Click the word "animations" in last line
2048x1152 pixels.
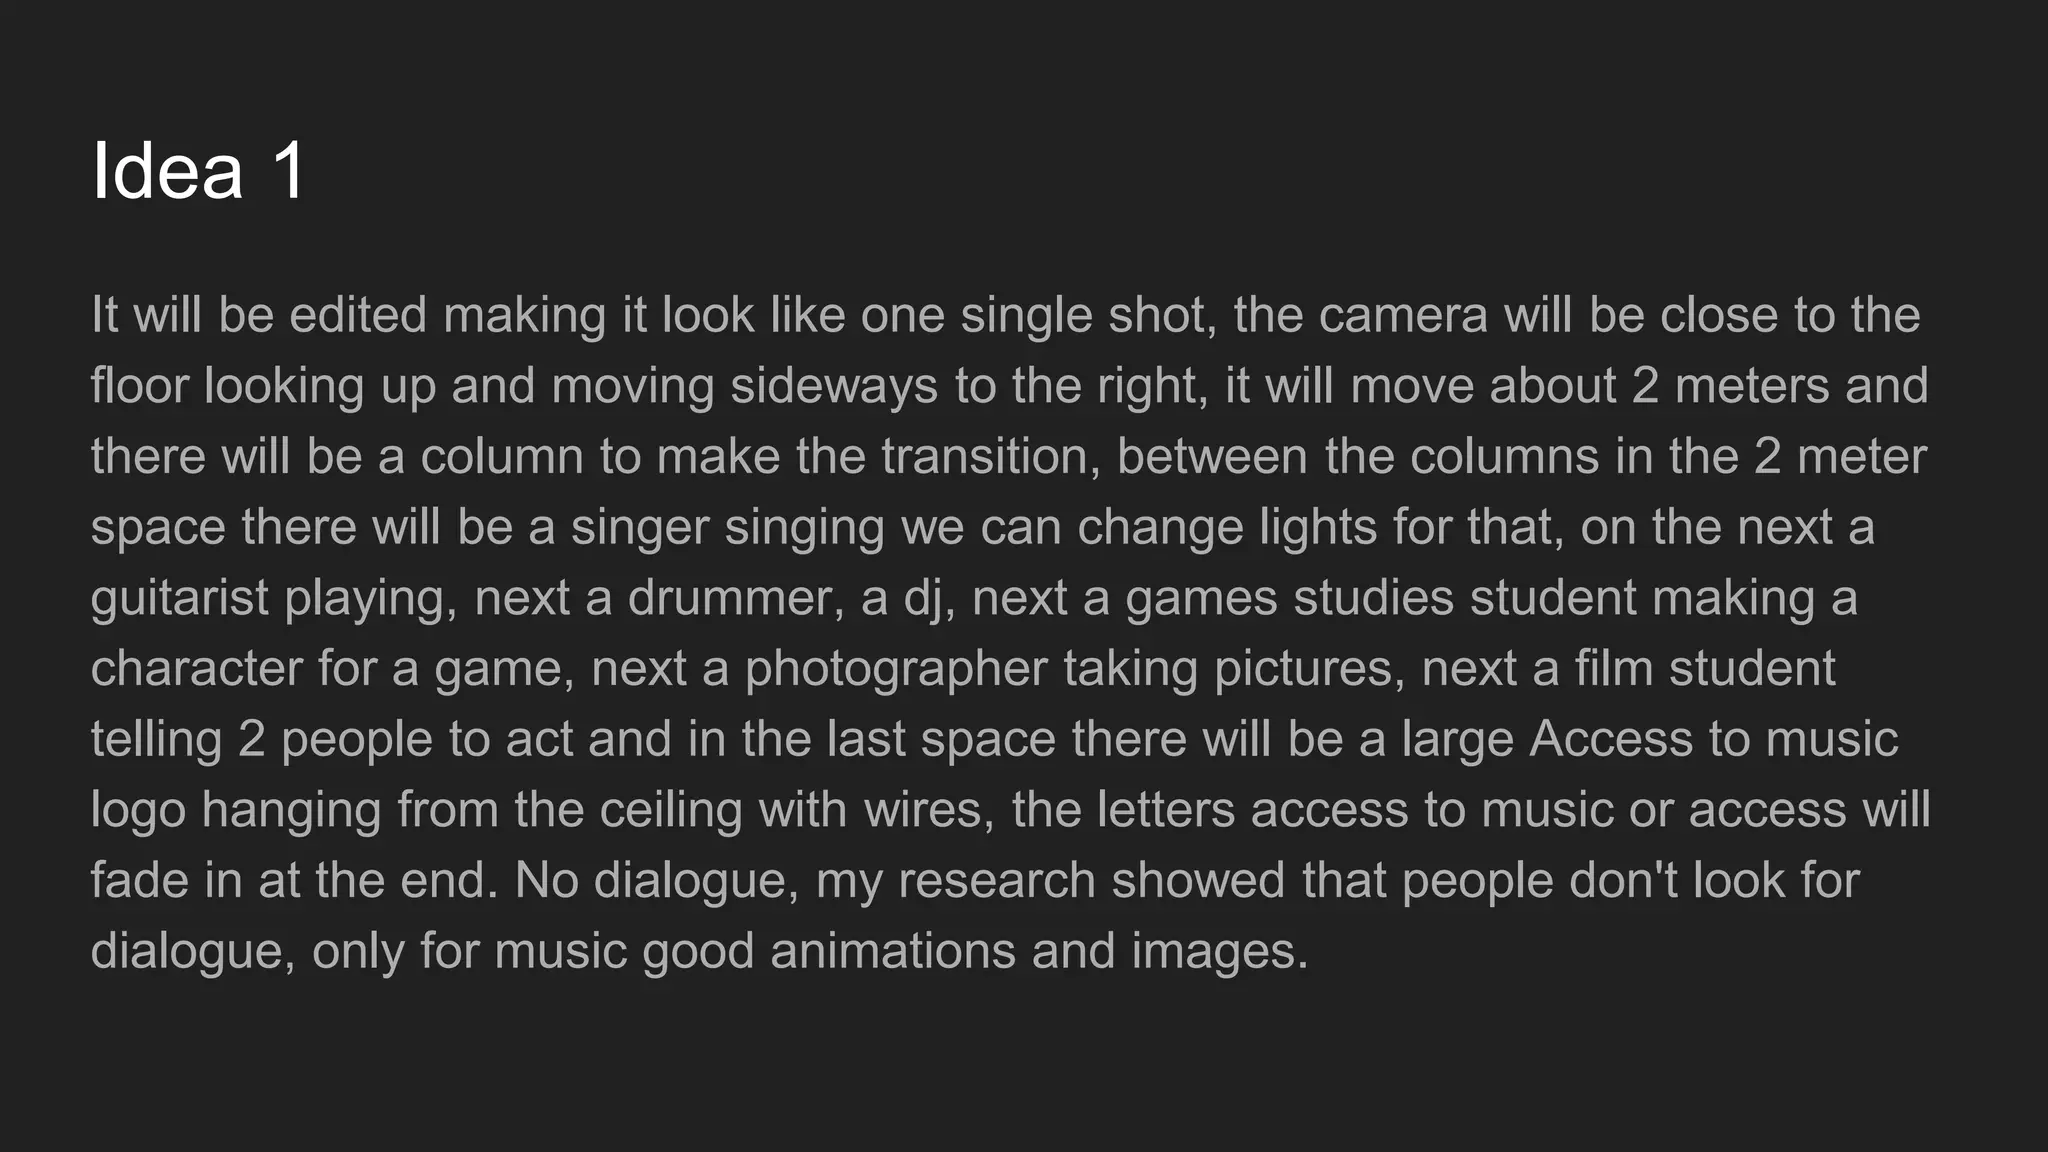click(893, 951)
